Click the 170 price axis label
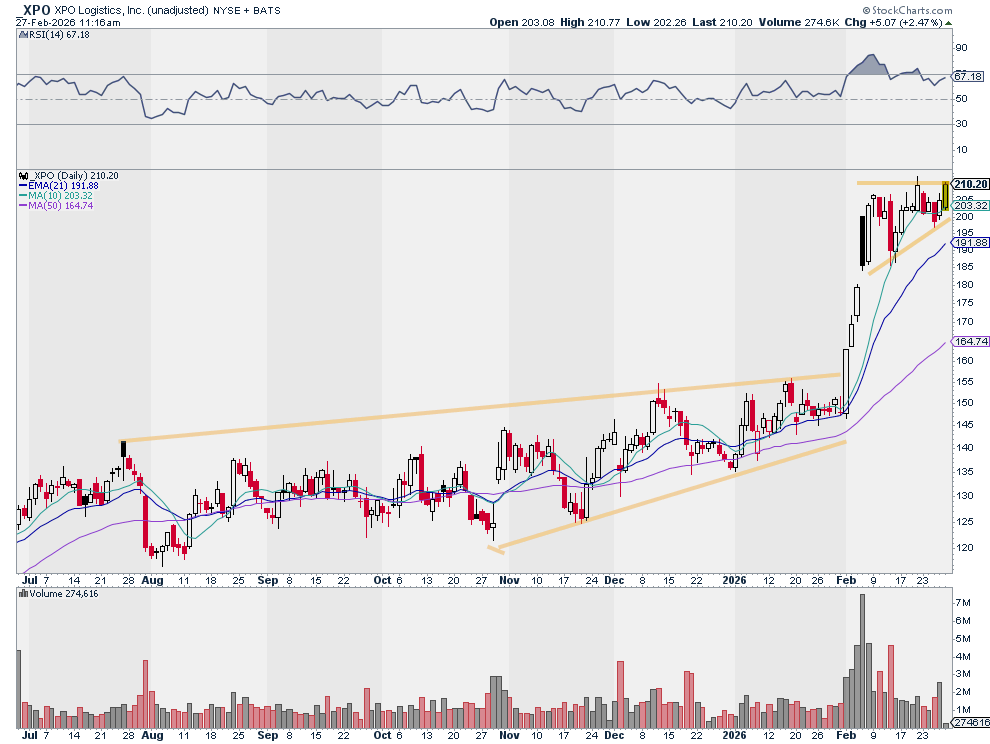Viewport: 990px width, 744px height. 965,322
